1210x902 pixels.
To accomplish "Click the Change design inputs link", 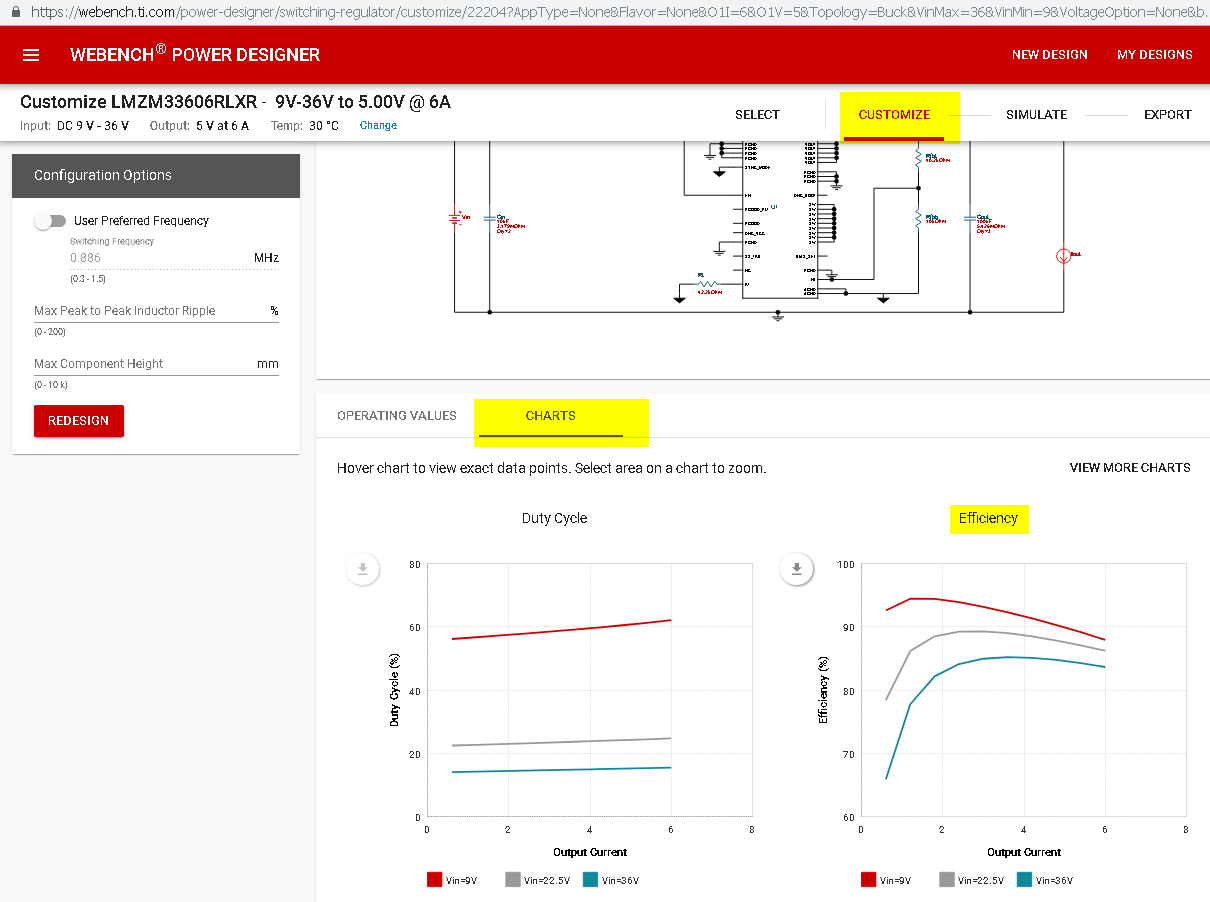I will pyautogui.click(x=378, y=126).
